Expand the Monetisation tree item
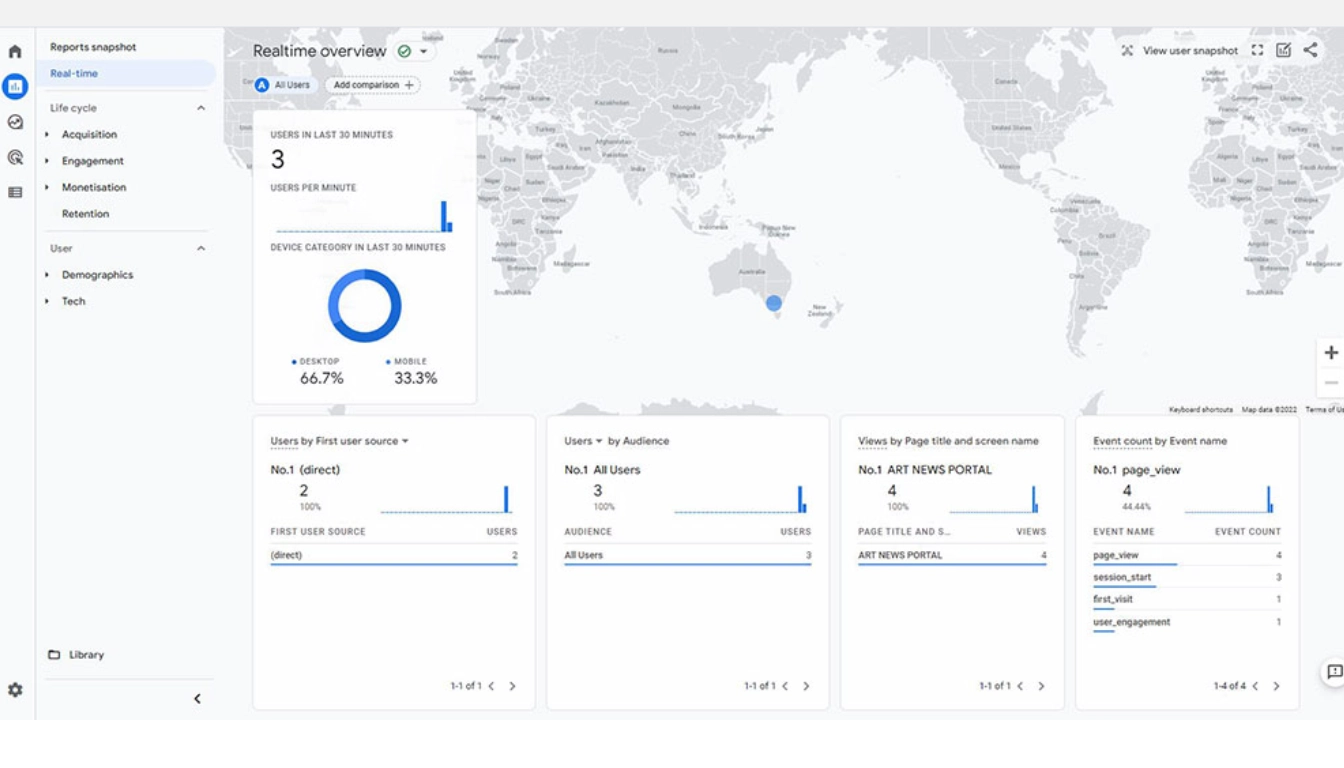This screenshot has width=1344, height=768. [x=47, y=187]
